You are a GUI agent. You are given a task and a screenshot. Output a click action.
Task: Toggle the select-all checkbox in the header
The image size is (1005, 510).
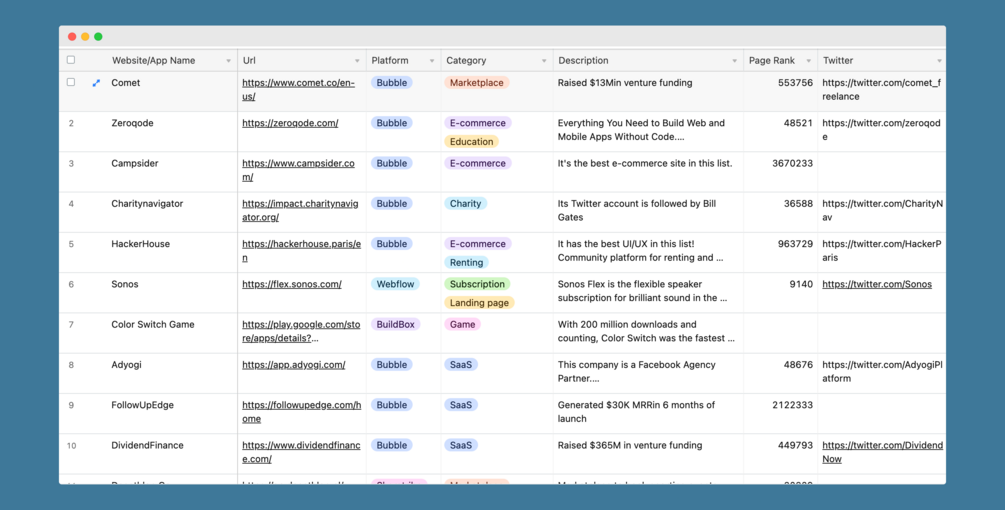[x=71, y=60]
